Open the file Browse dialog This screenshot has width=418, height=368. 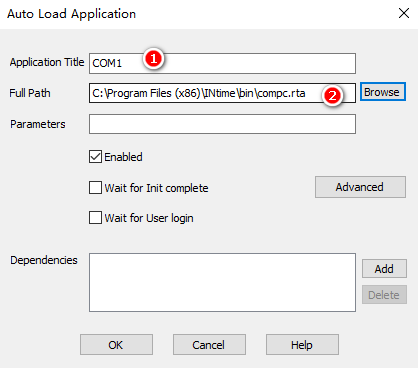pyautogui.click(x=383, y=92)
